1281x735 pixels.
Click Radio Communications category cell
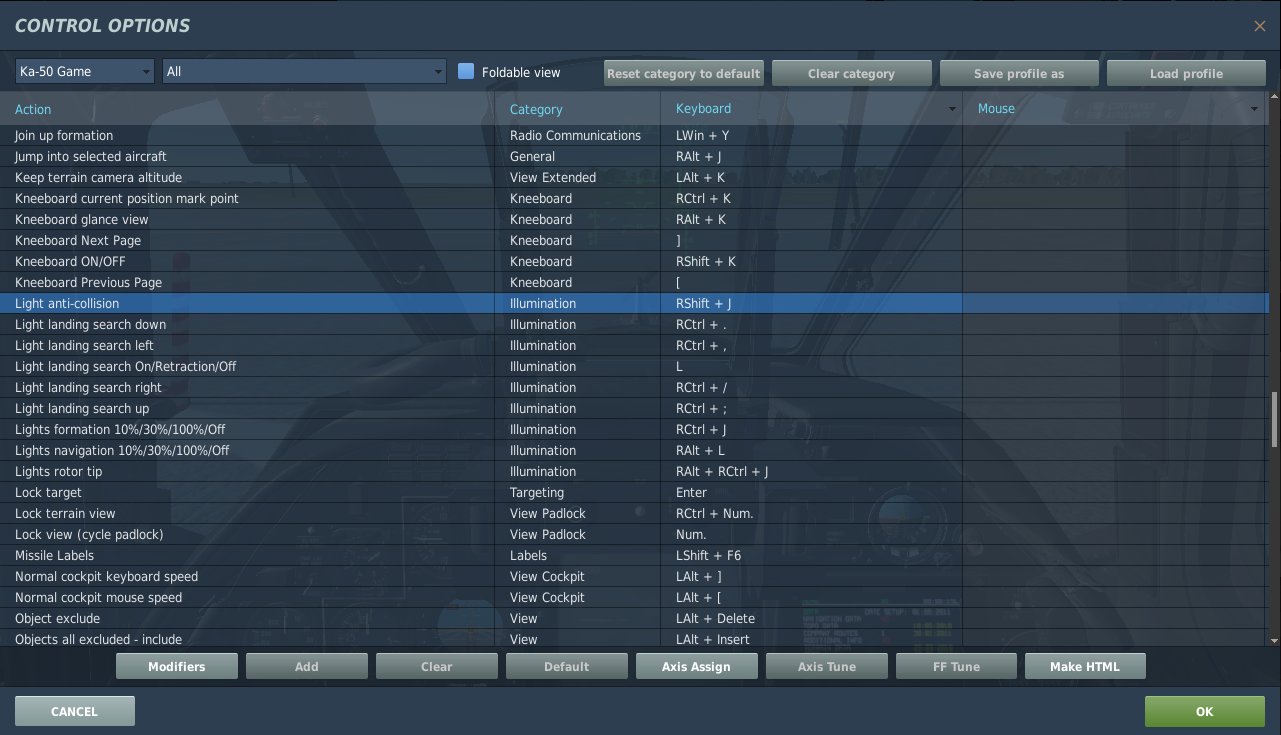[x=577, y=135]
